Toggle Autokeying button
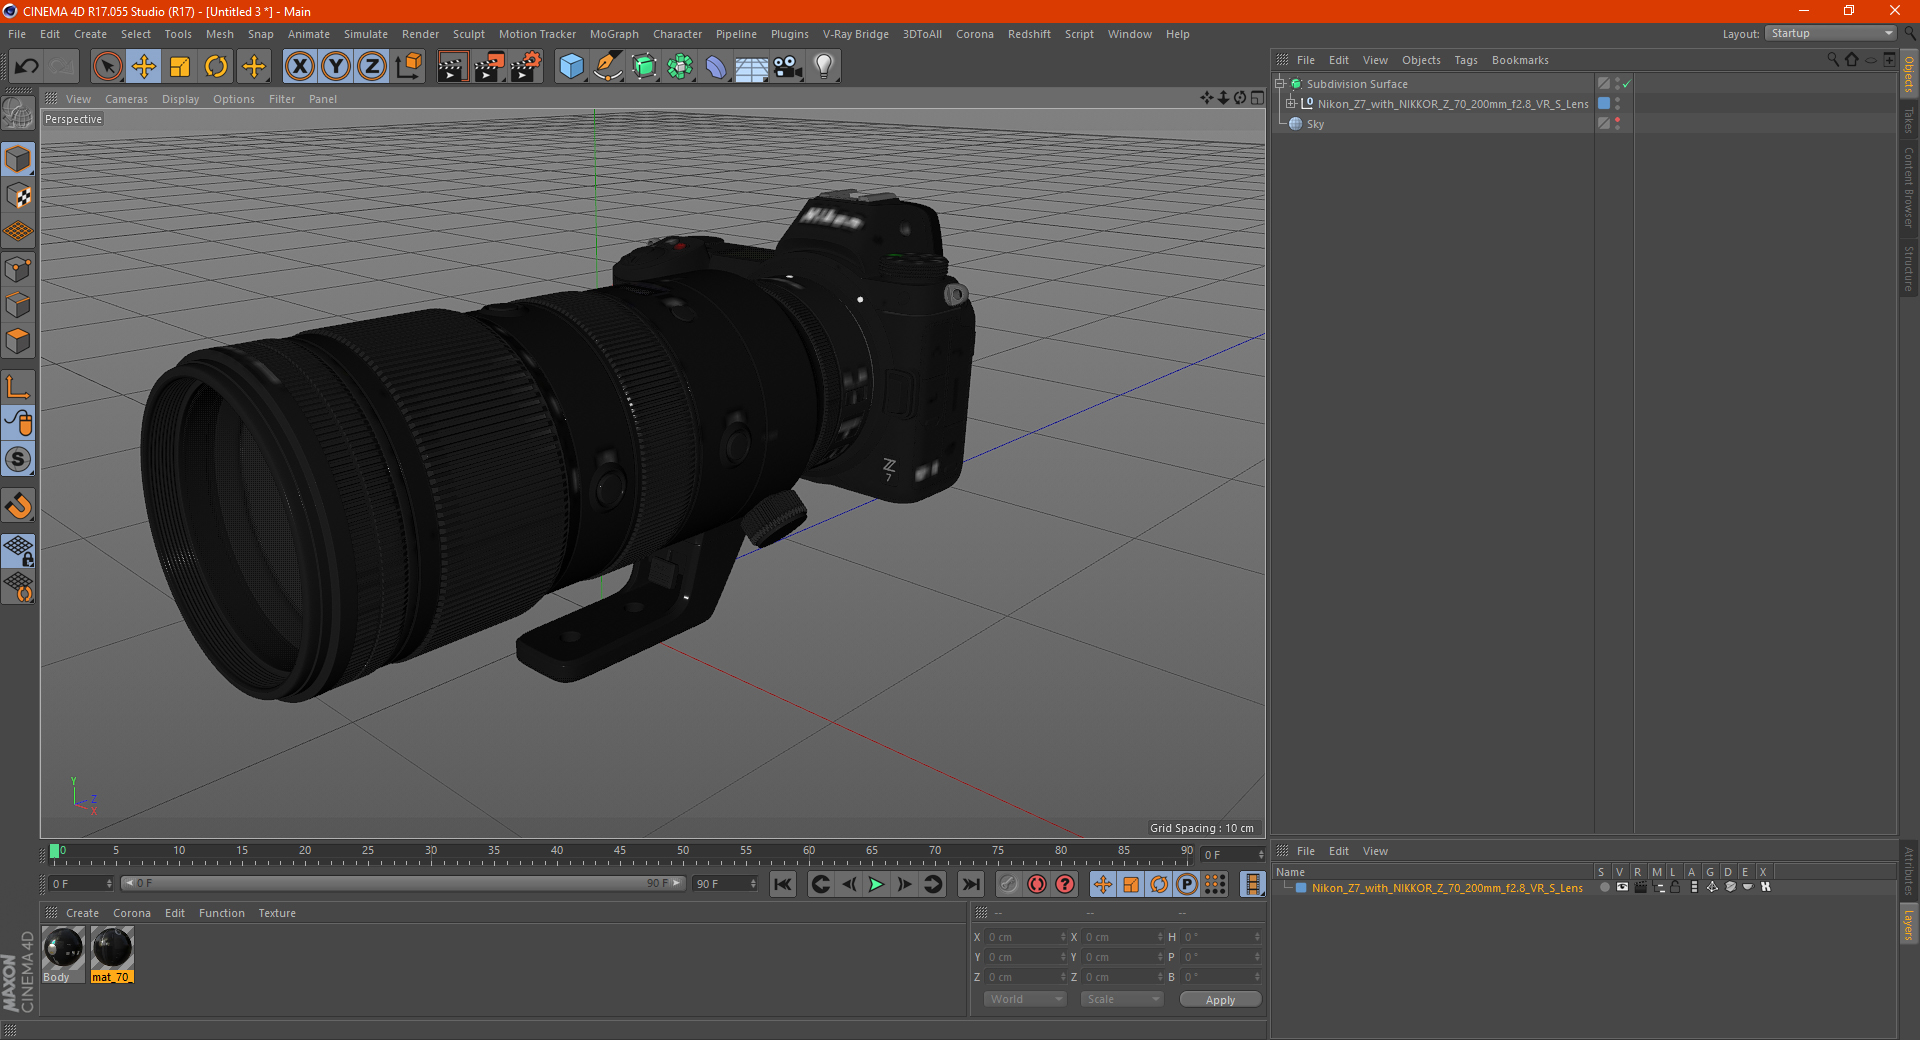Screen dimensions: 1920x1040 pyautogui.click(x=1036, y=884)
